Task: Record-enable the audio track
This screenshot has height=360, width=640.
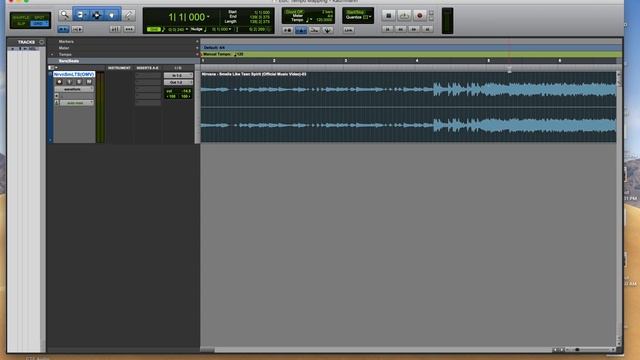Action: click(59, 82)
